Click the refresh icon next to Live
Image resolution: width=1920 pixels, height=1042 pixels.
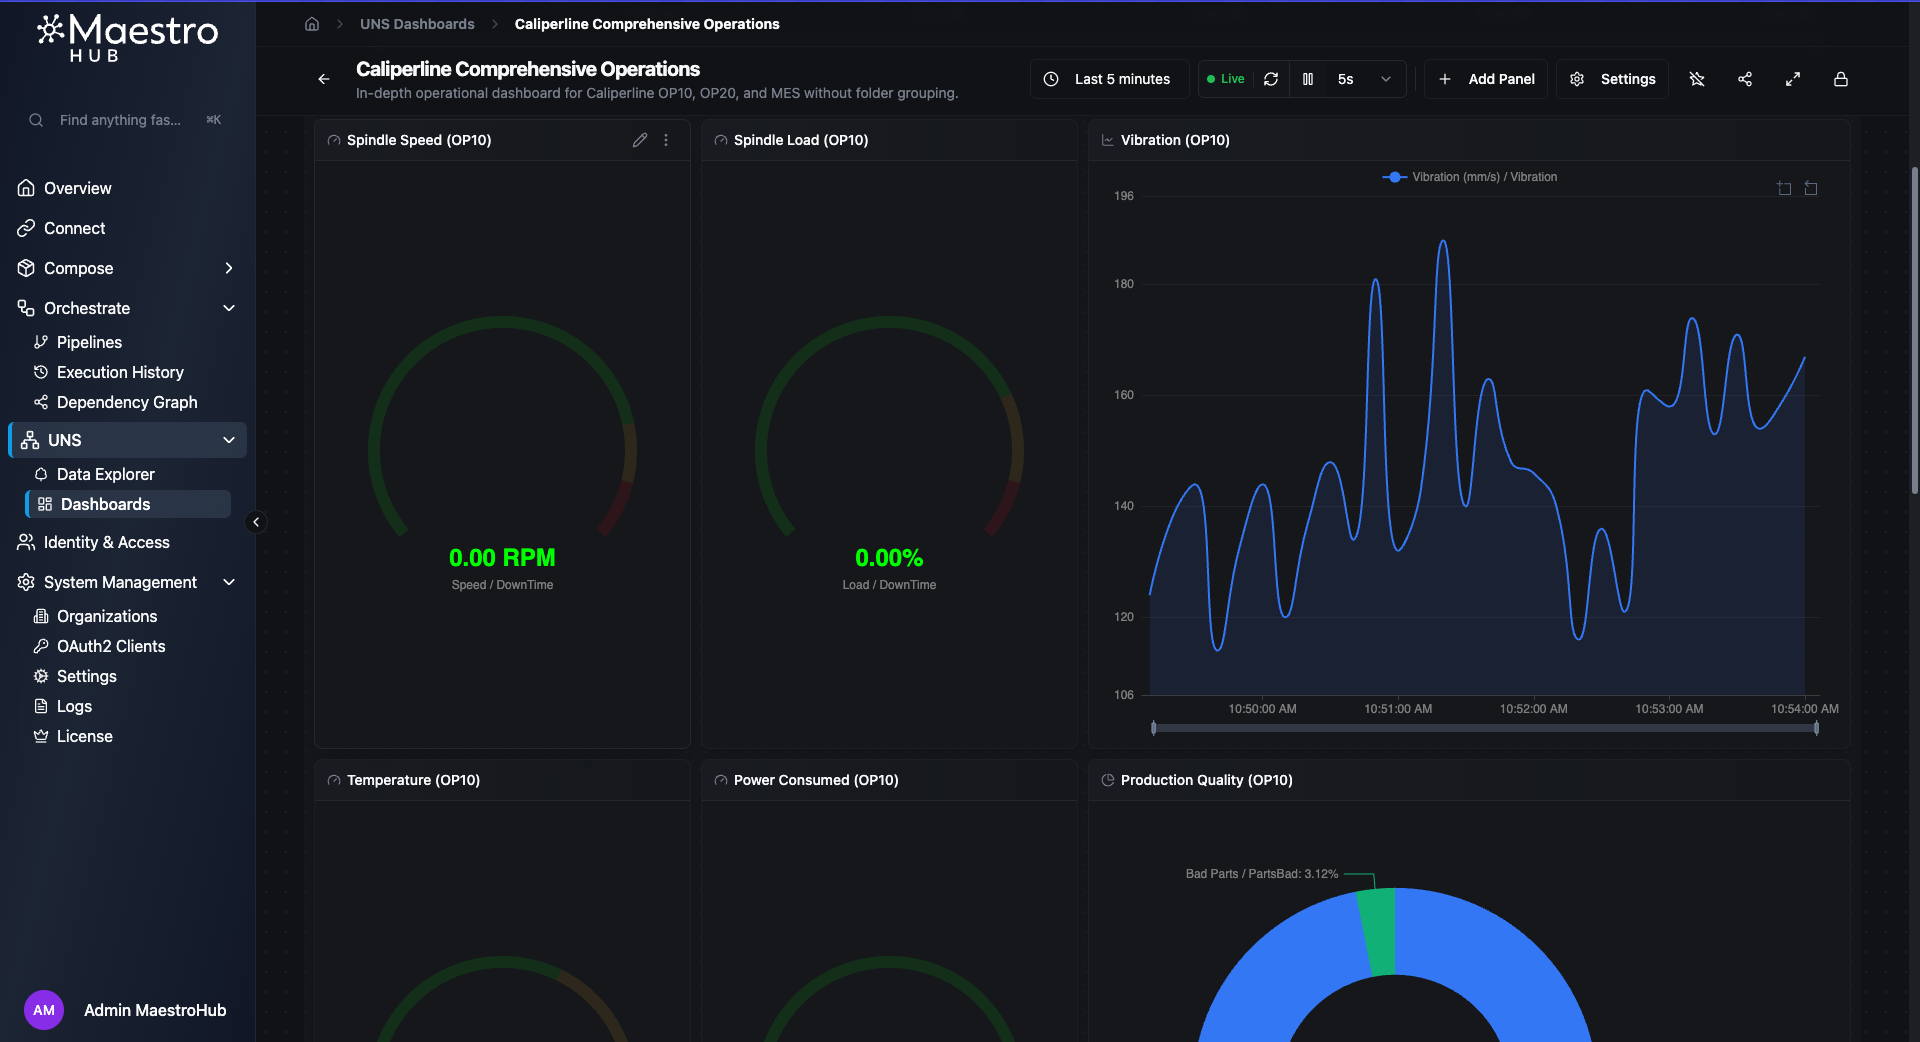1271,79
